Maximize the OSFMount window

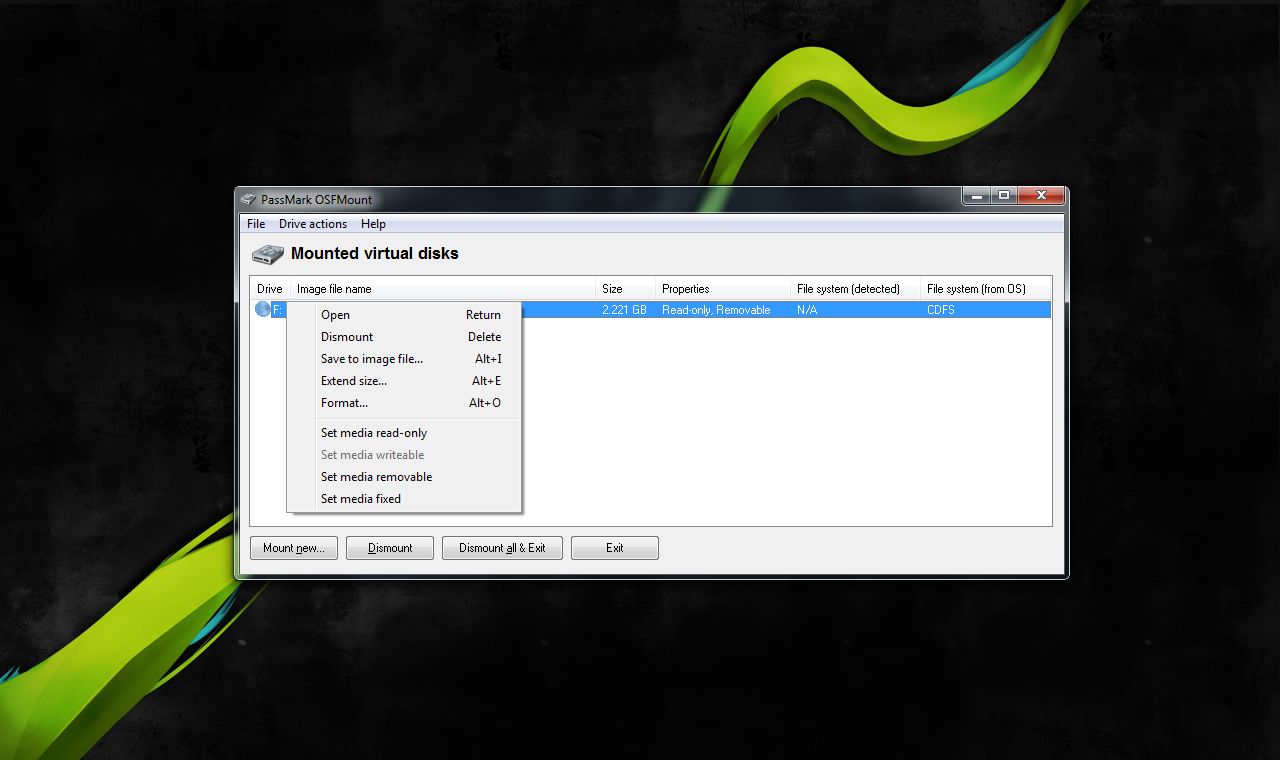point(1004,196)
